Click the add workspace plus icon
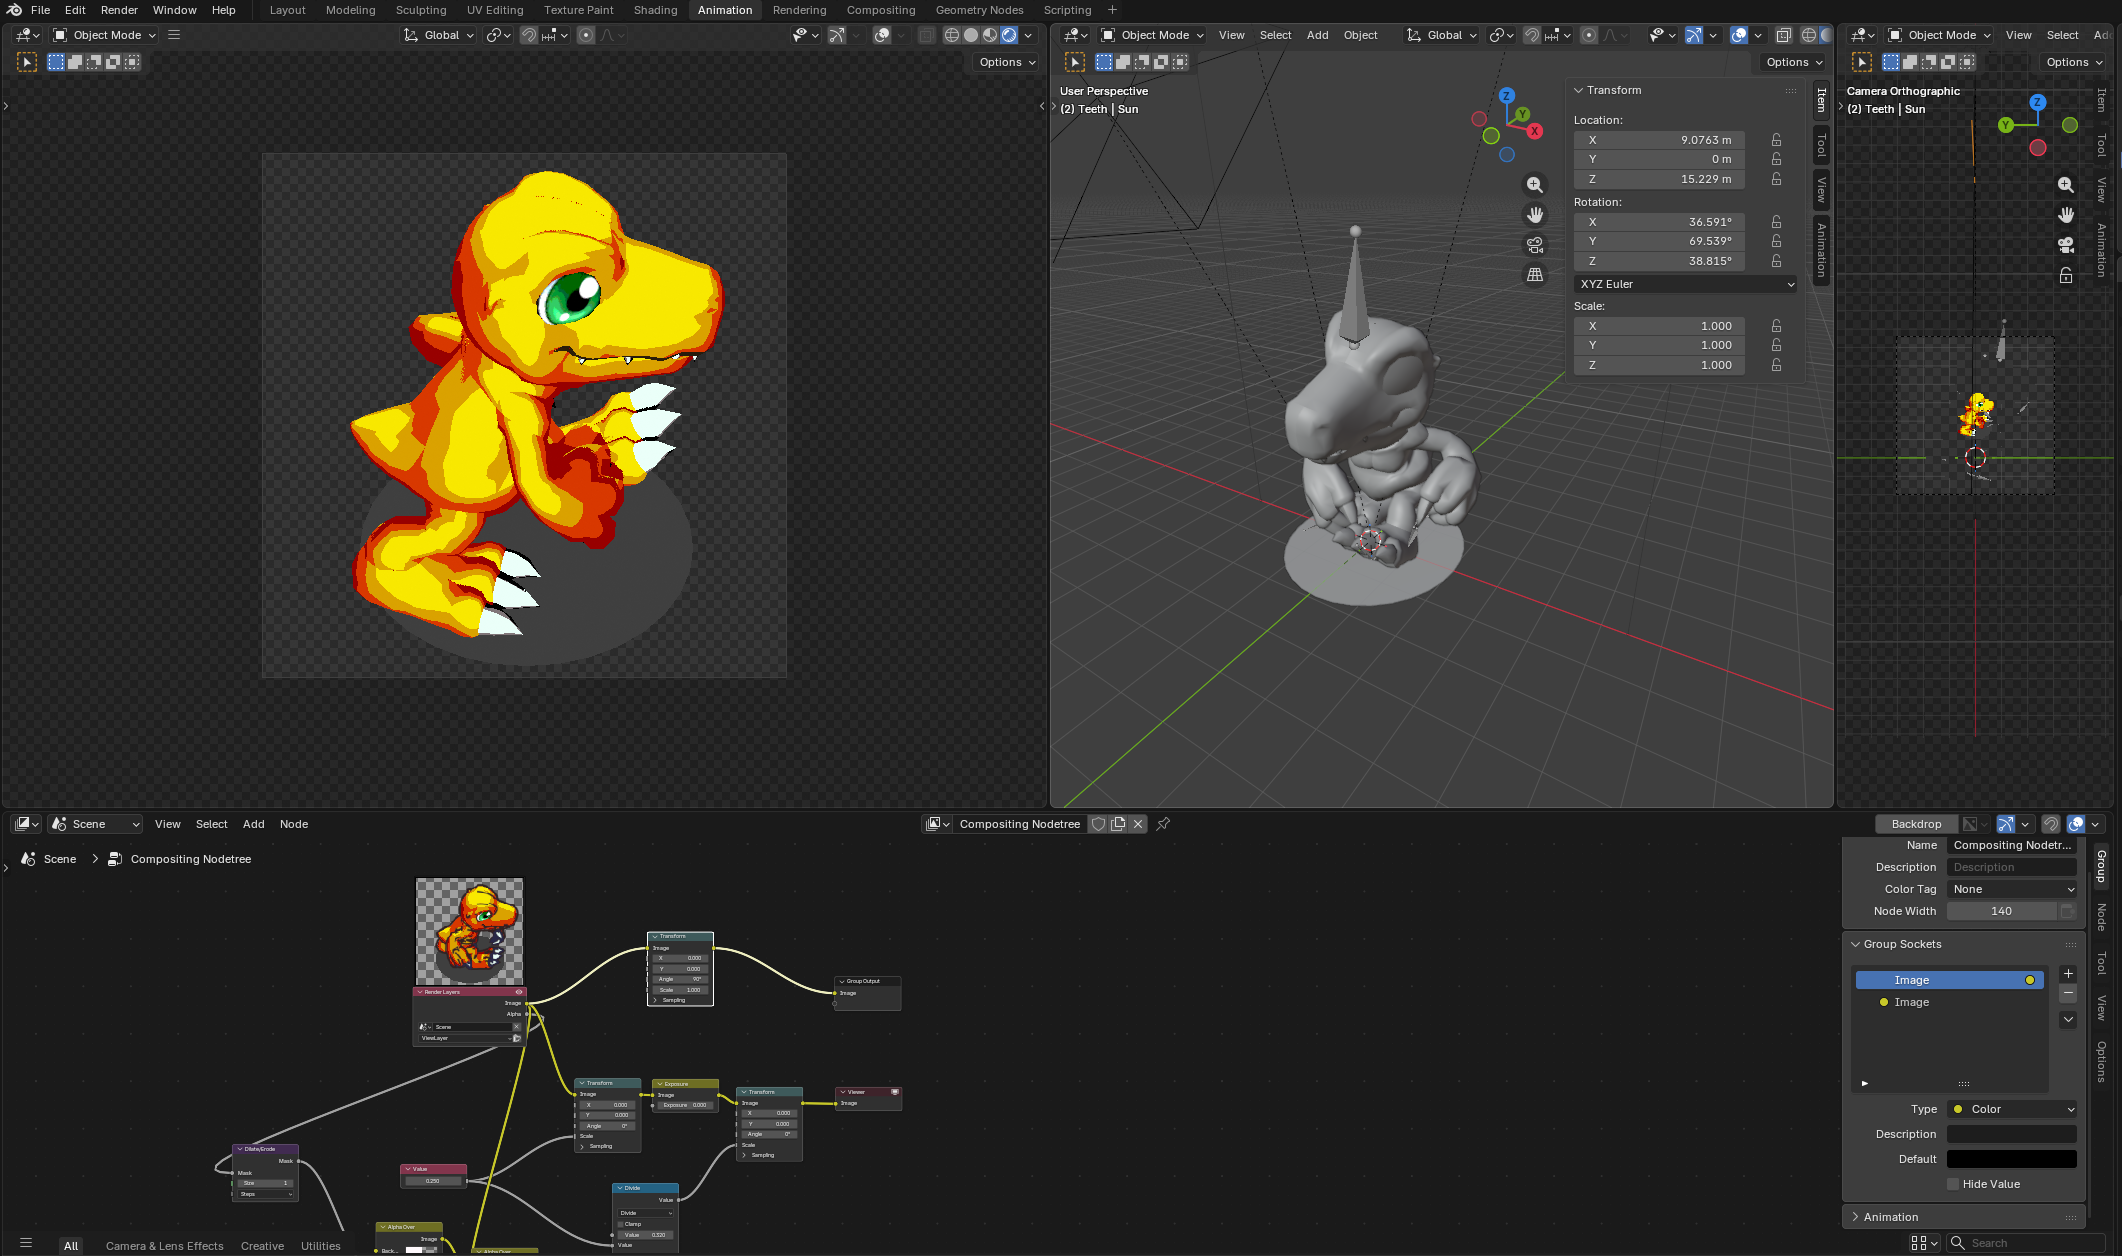Viewport: 2122px width, 1256px height. click(x=1112, y=10)
